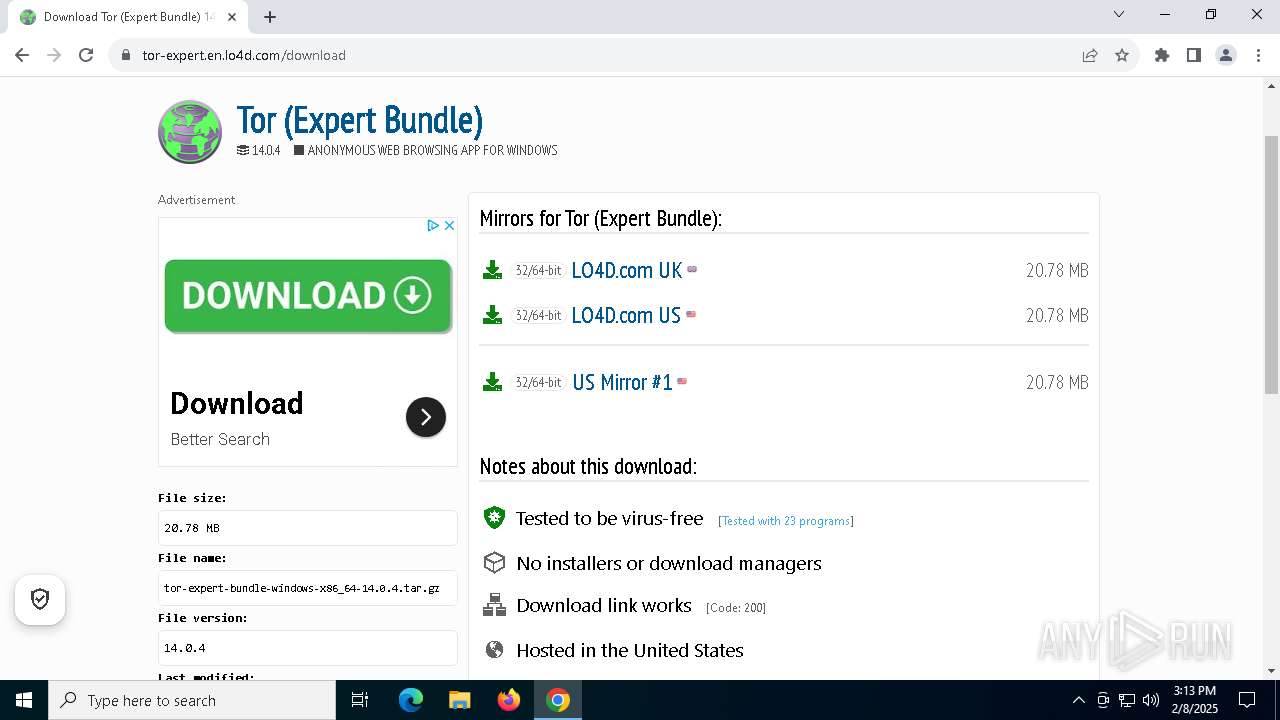Click the 14.0.4 file version field
This screenshot has width=1280, height=720.
point(308,648)
